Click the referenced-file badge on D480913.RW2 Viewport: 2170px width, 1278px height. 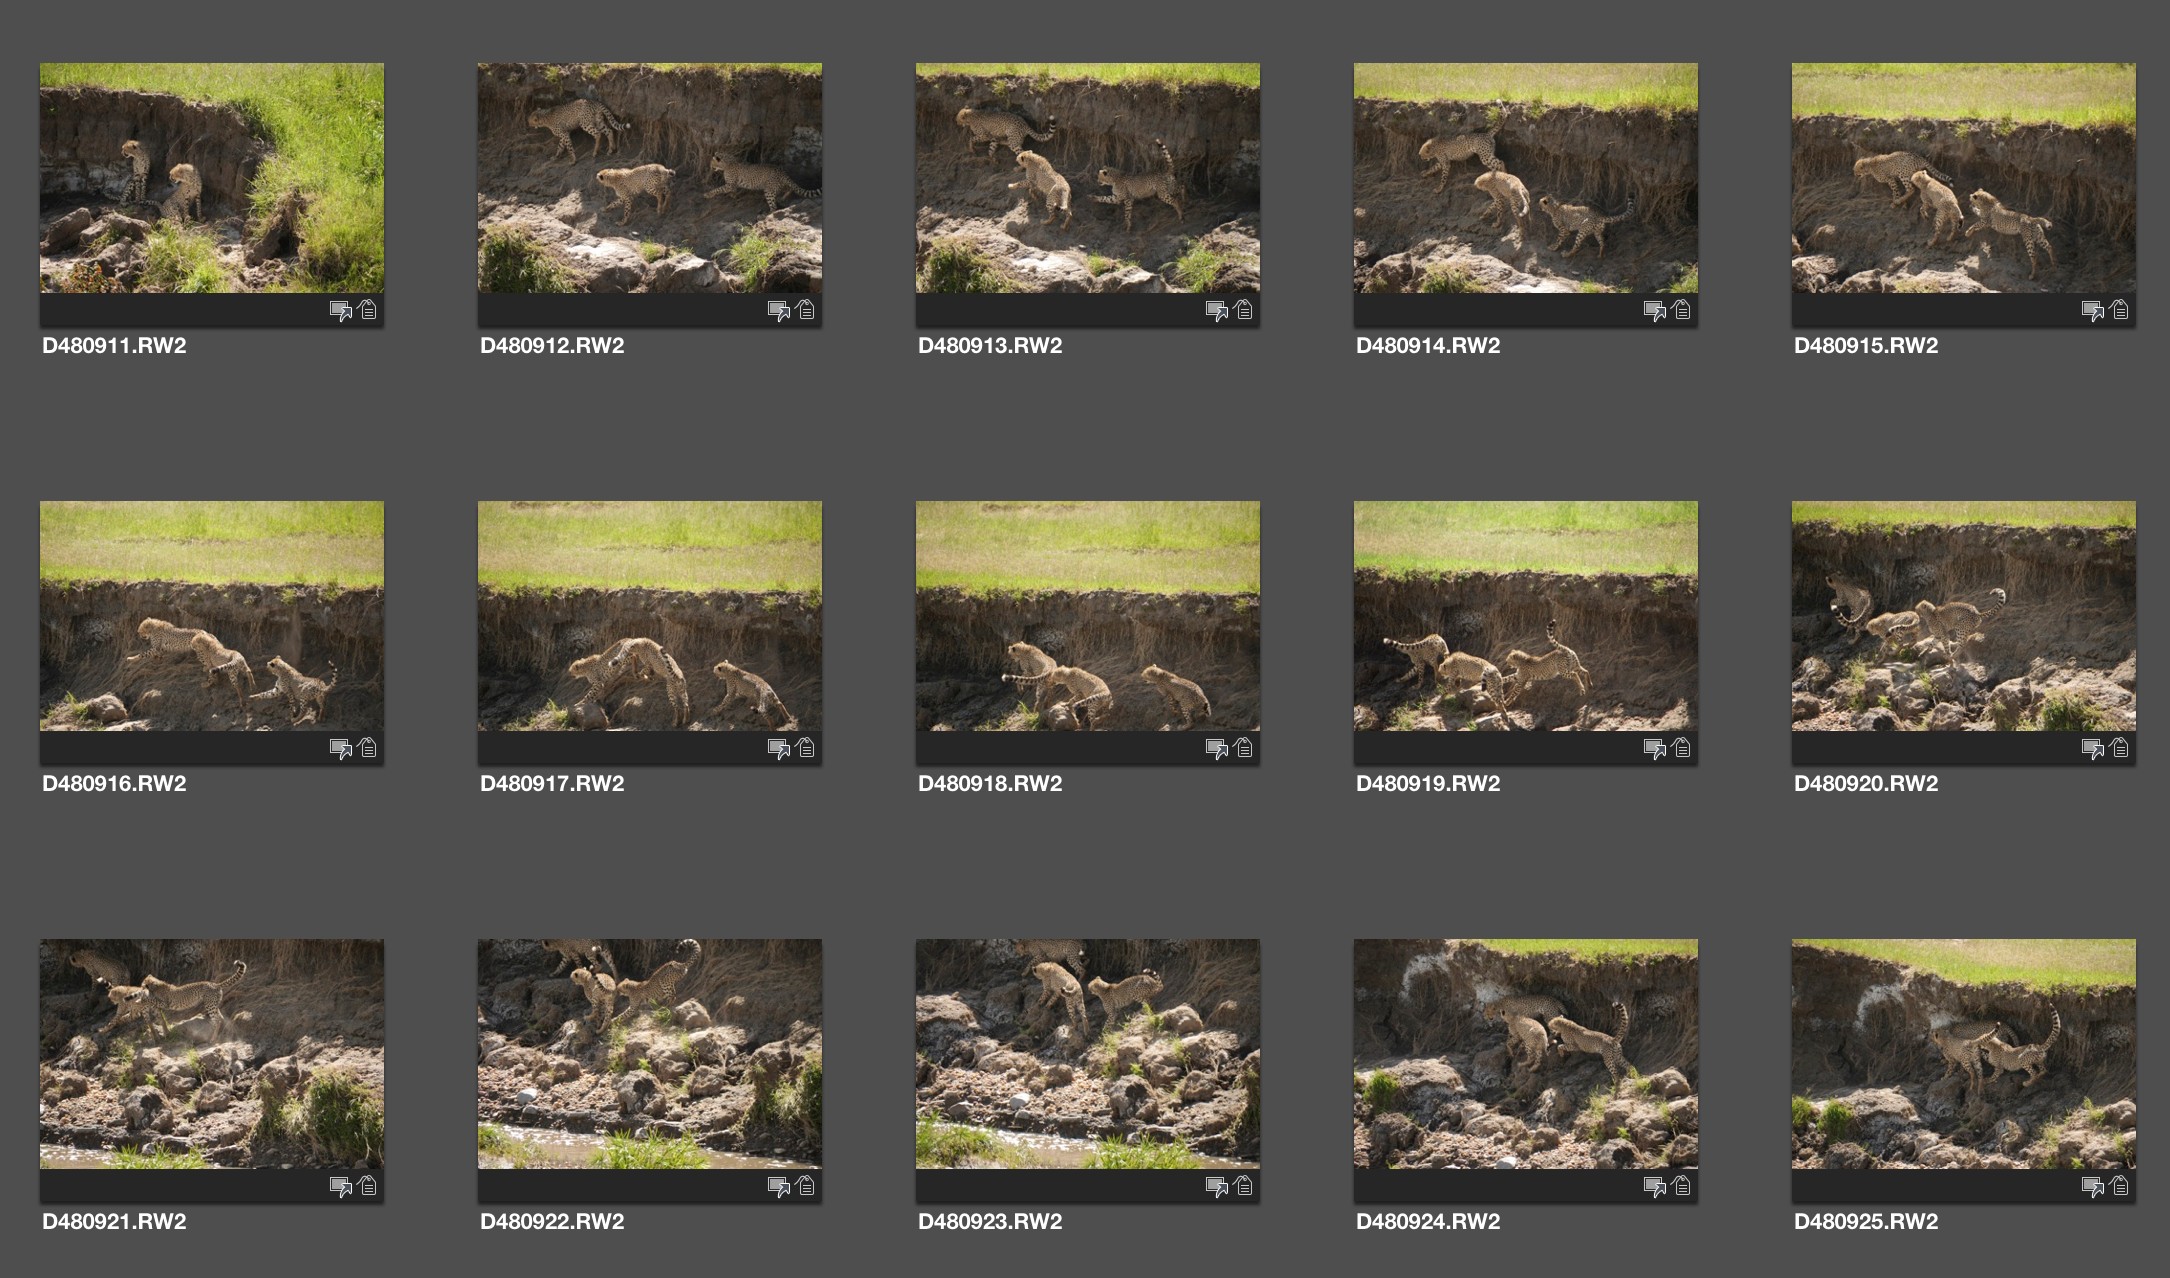1217,311
